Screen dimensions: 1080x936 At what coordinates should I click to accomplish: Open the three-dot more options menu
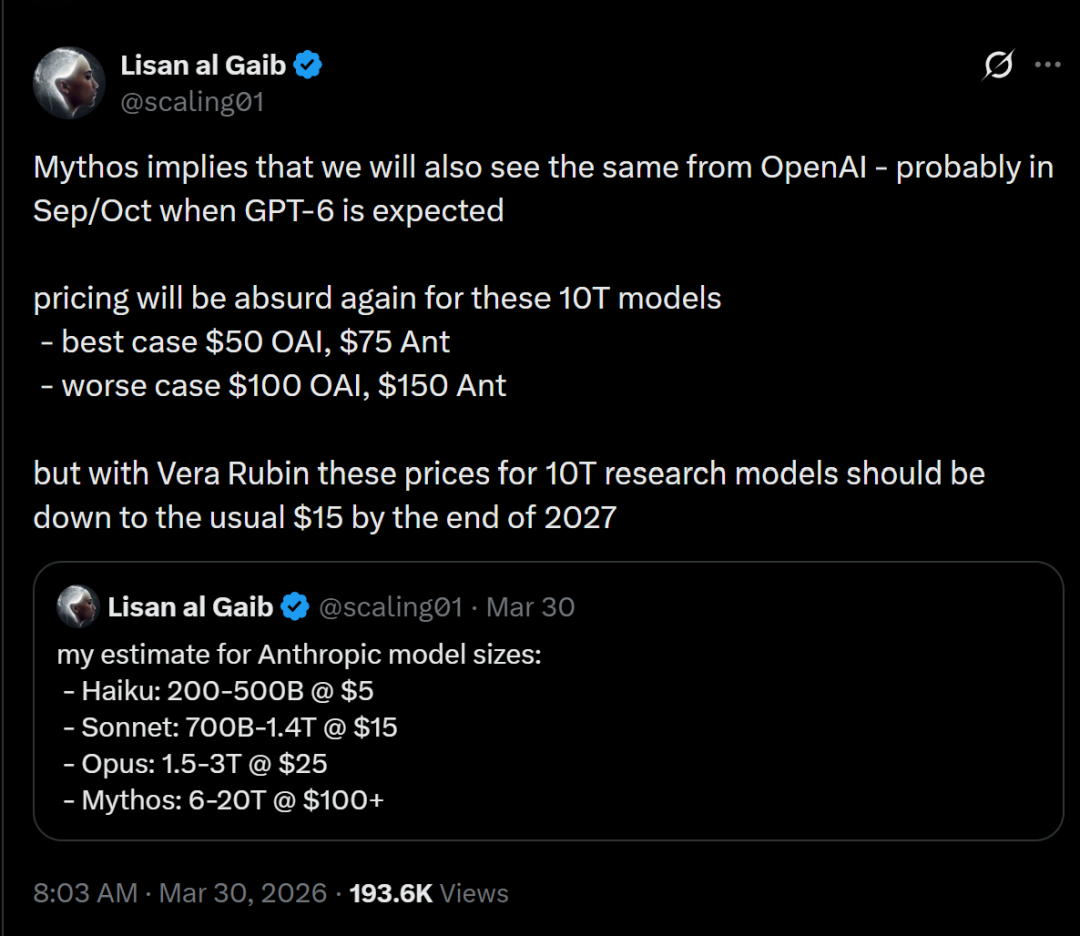[x=1048, y=65]
